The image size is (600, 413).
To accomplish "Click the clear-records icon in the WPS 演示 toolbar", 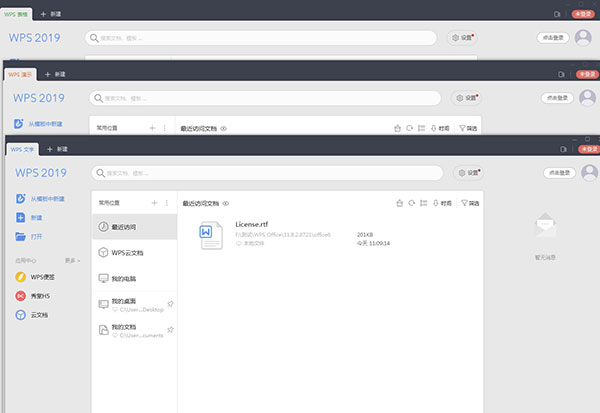I will point(397,128).
